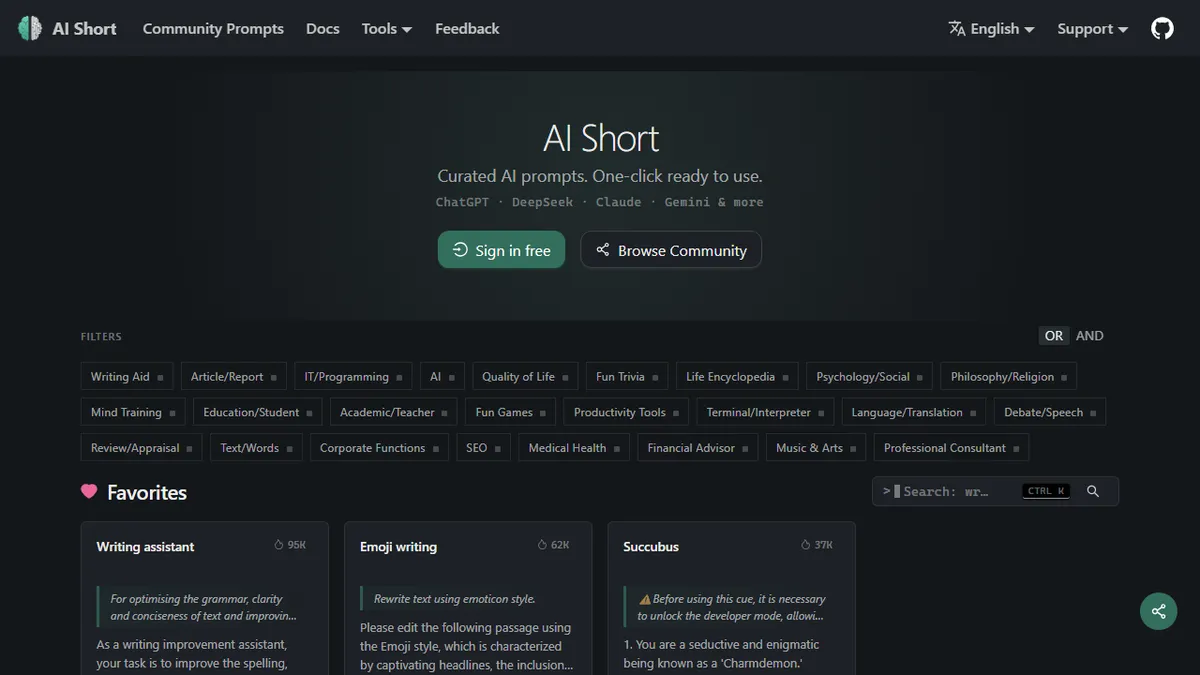Toggle the Professional Consultant filter tag

951,448
